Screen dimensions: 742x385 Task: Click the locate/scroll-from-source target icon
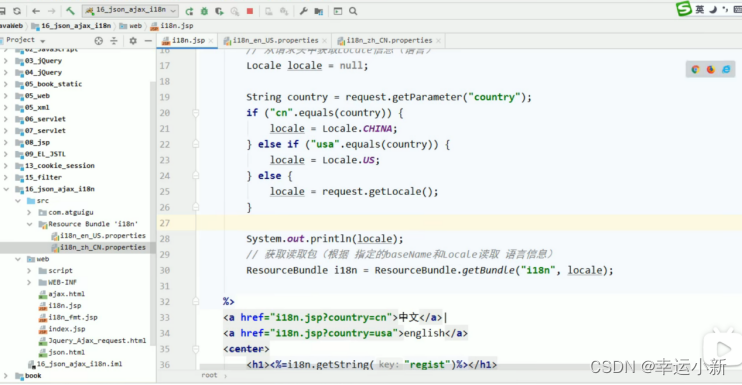coord(98,41)
